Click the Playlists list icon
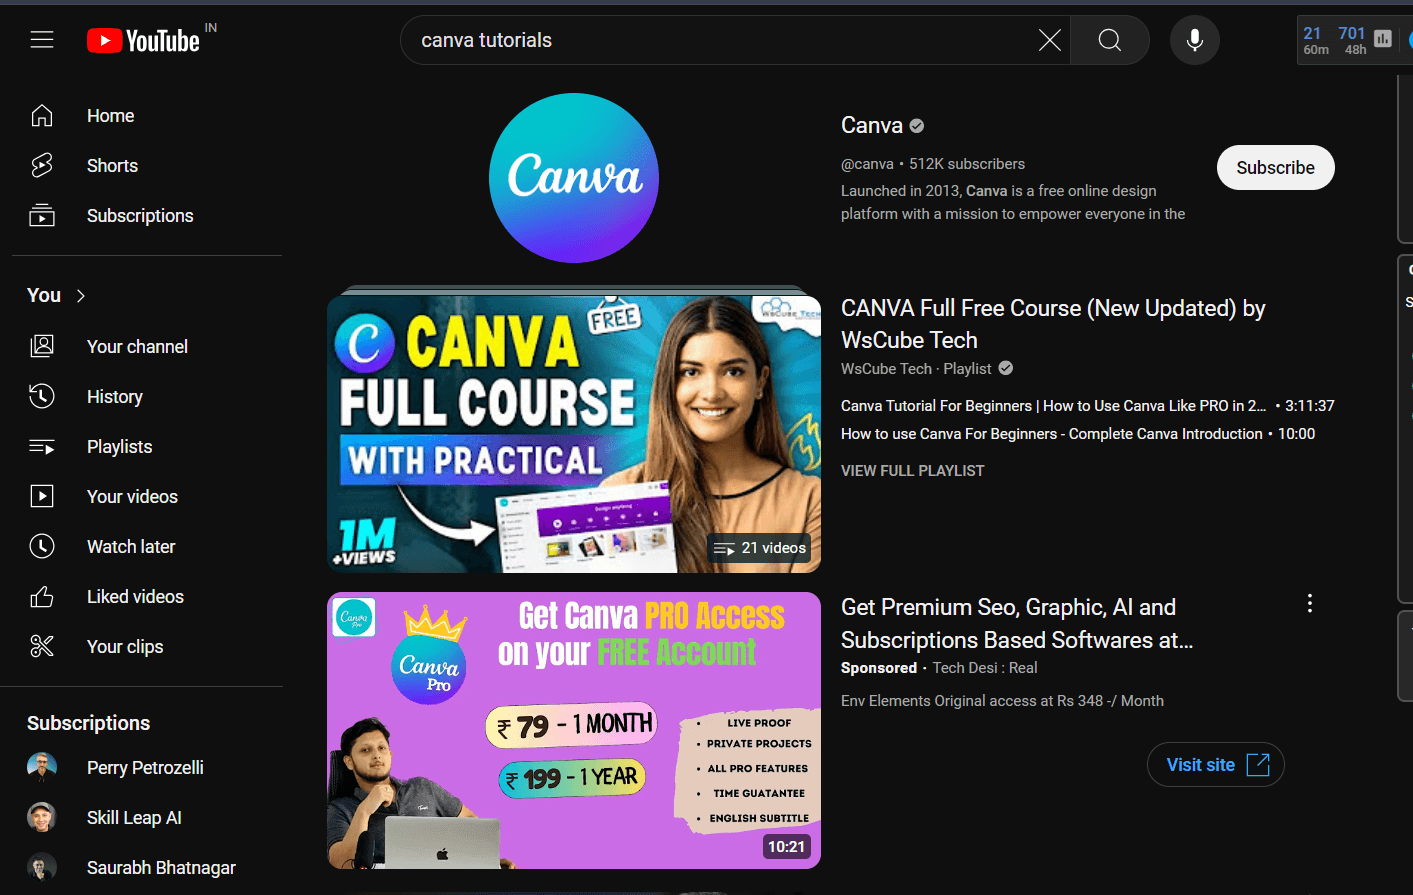1413x895 pixels. point(42,447)
